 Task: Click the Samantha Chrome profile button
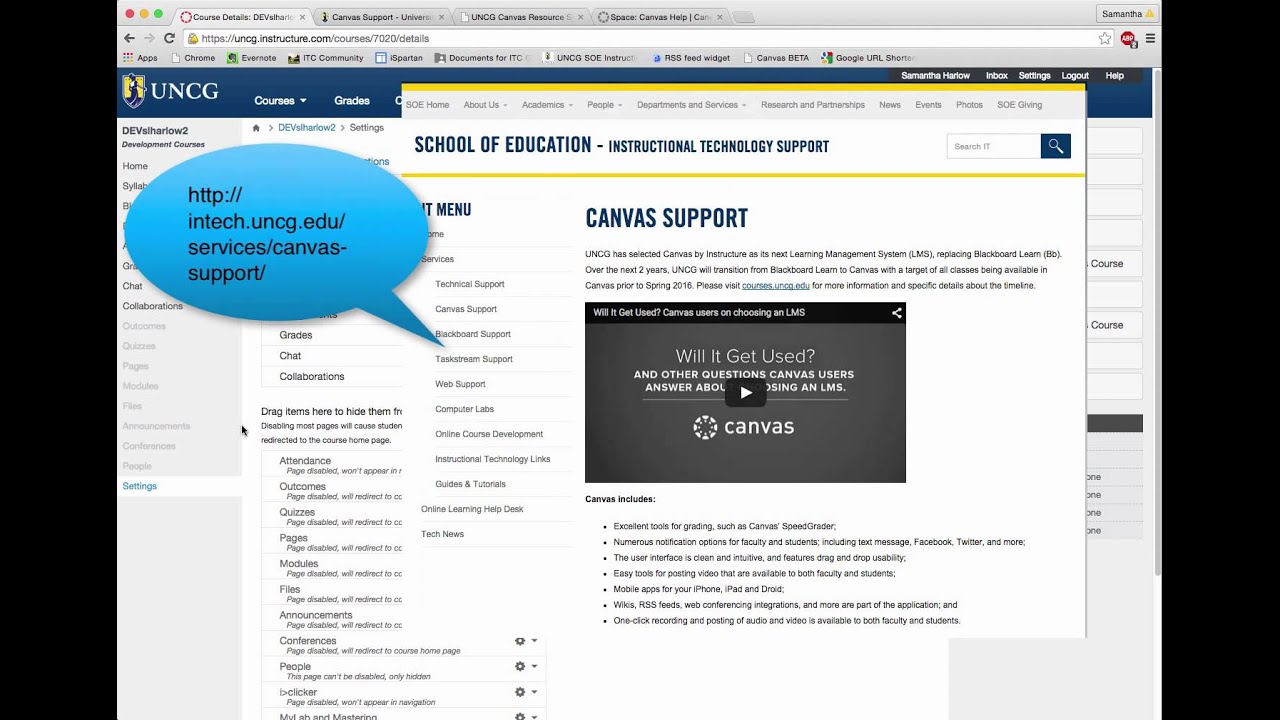pyautogui.click(x=1127, y=14)
